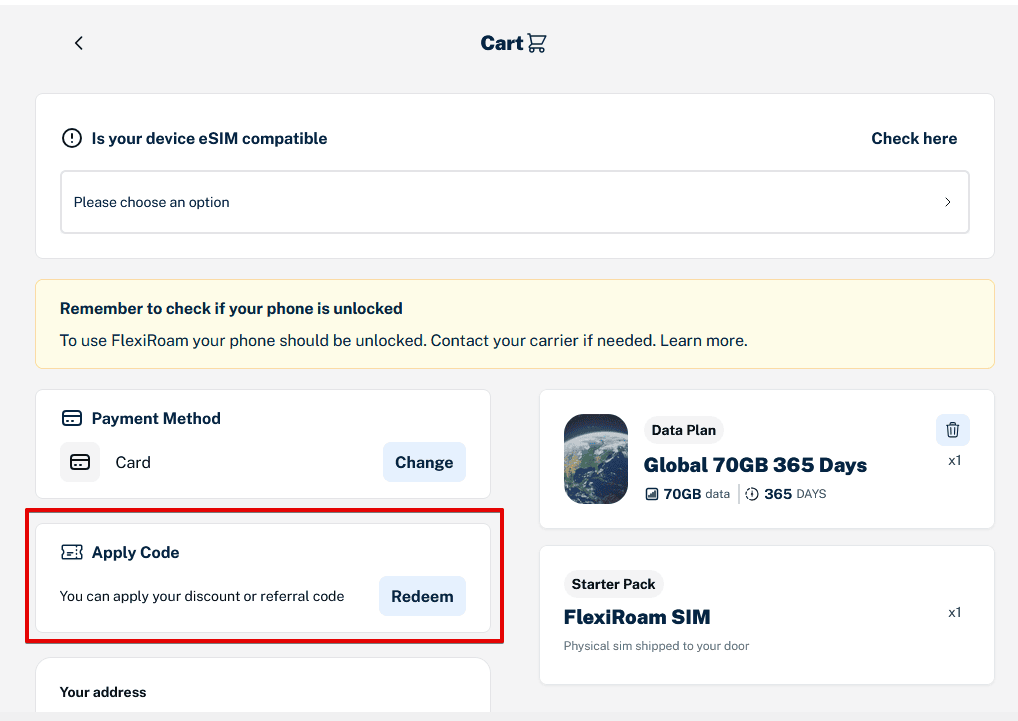The height and width of the screenshot is (721, 1018).
Task: Click the Check here link
Action: pos(914,139)
